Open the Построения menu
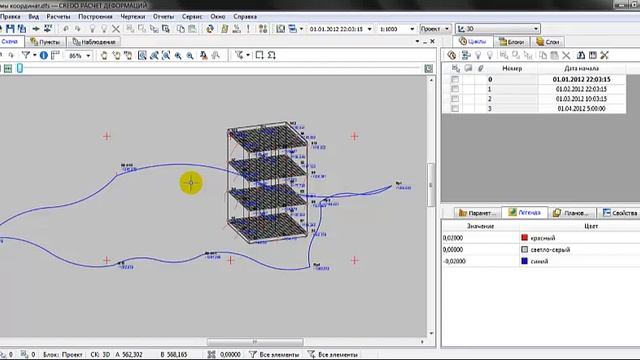This screenshot has width=640, height=360. 95,17
